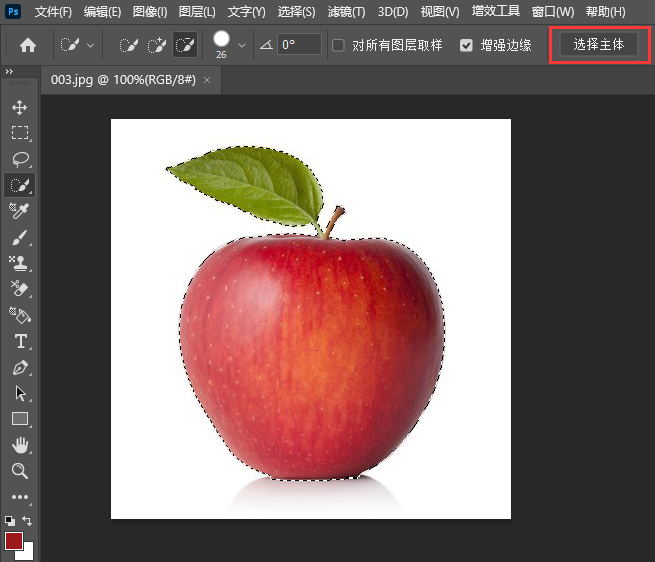Open the 选择(S) menu

297,12
